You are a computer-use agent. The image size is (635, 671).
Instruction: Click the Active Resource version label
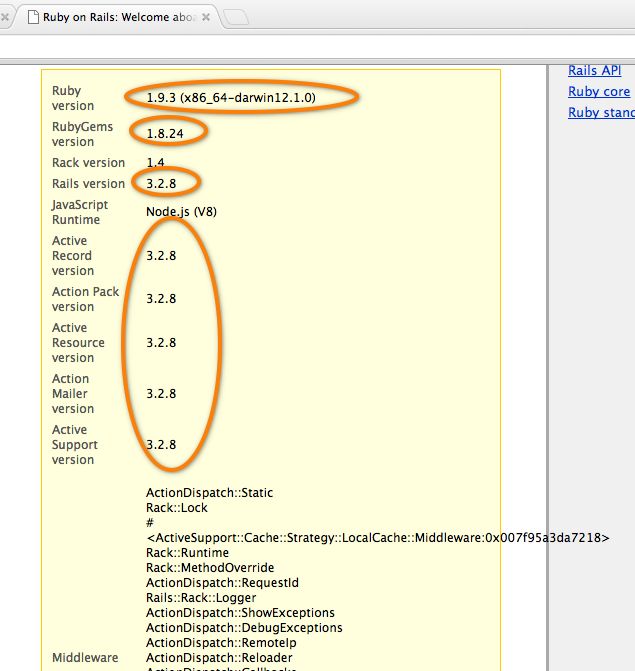coord(78,343)
